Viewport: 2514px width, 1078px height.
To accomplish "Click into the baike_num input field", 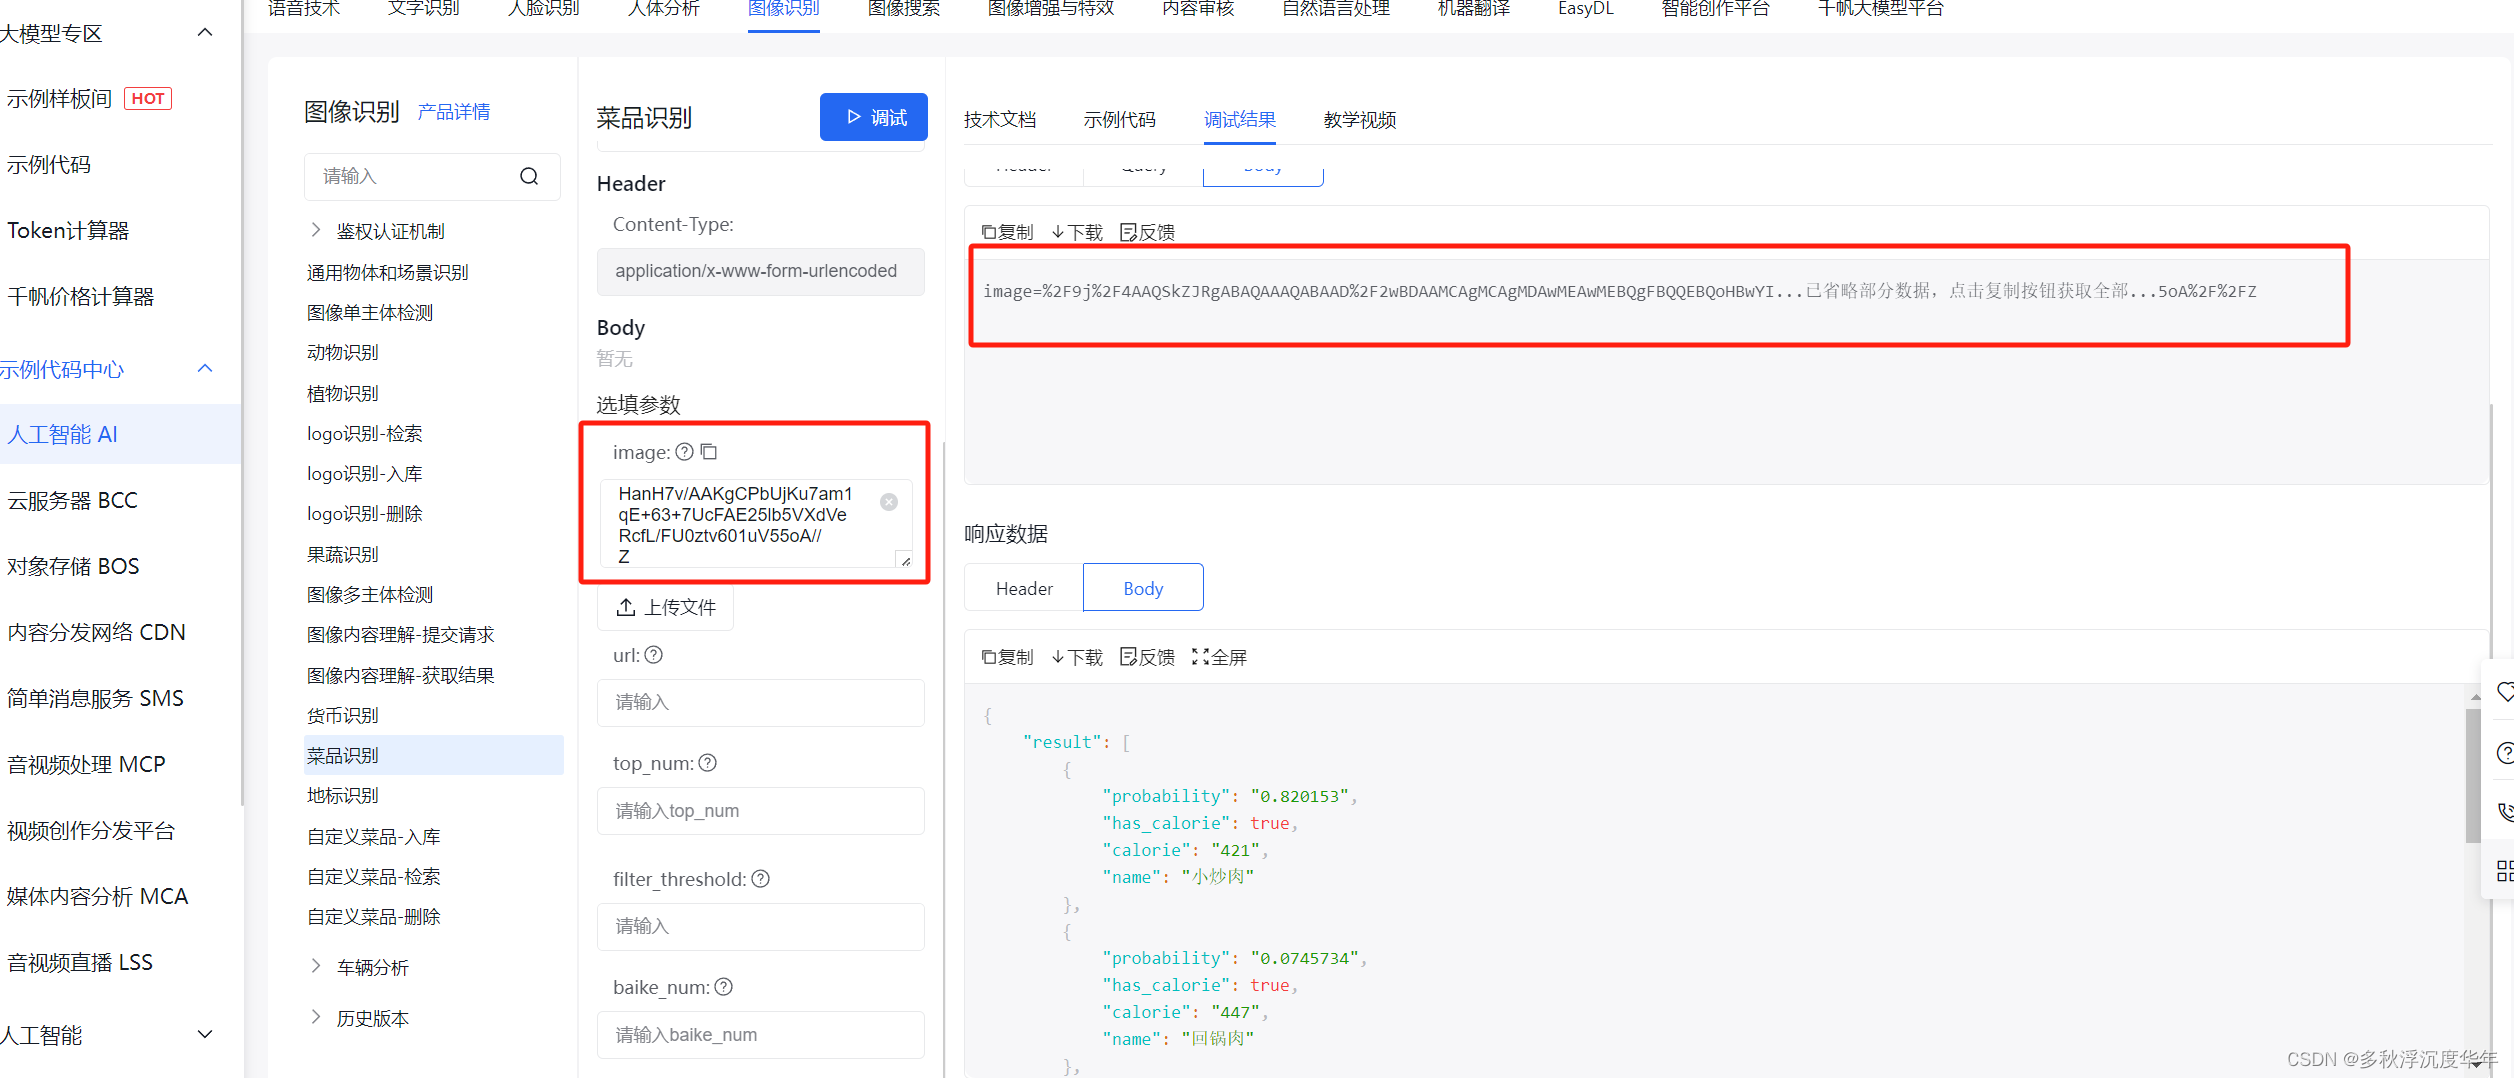I will click(761, 1034).
